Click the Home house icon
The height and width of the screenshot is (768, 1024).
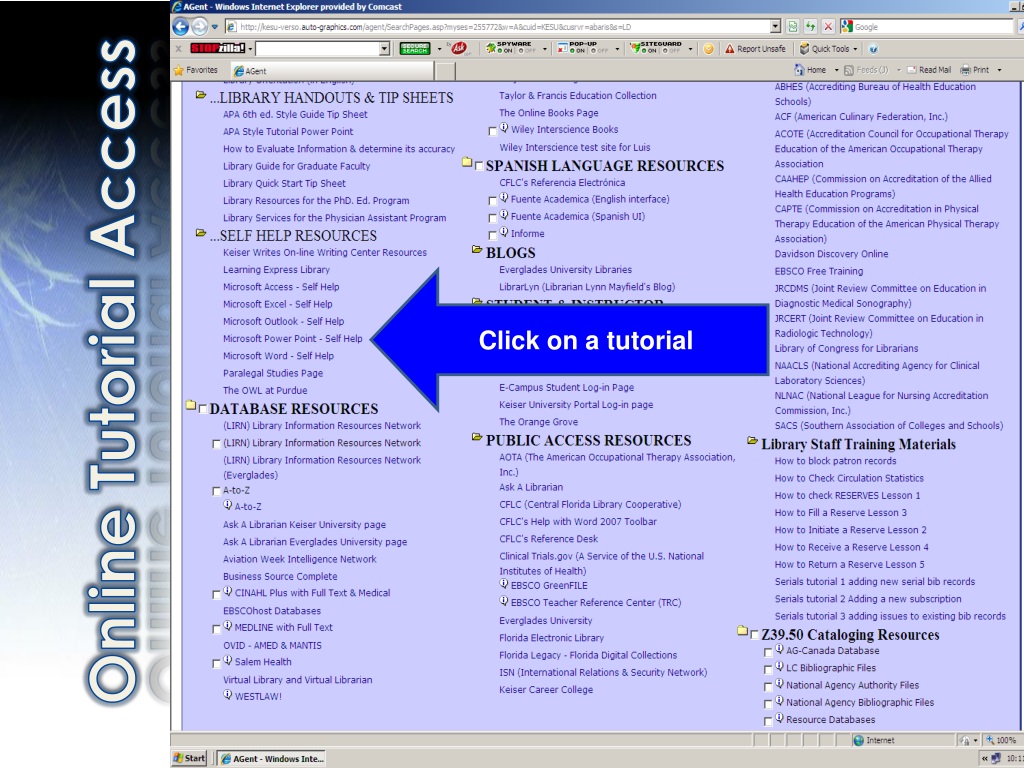pos(799,69)
